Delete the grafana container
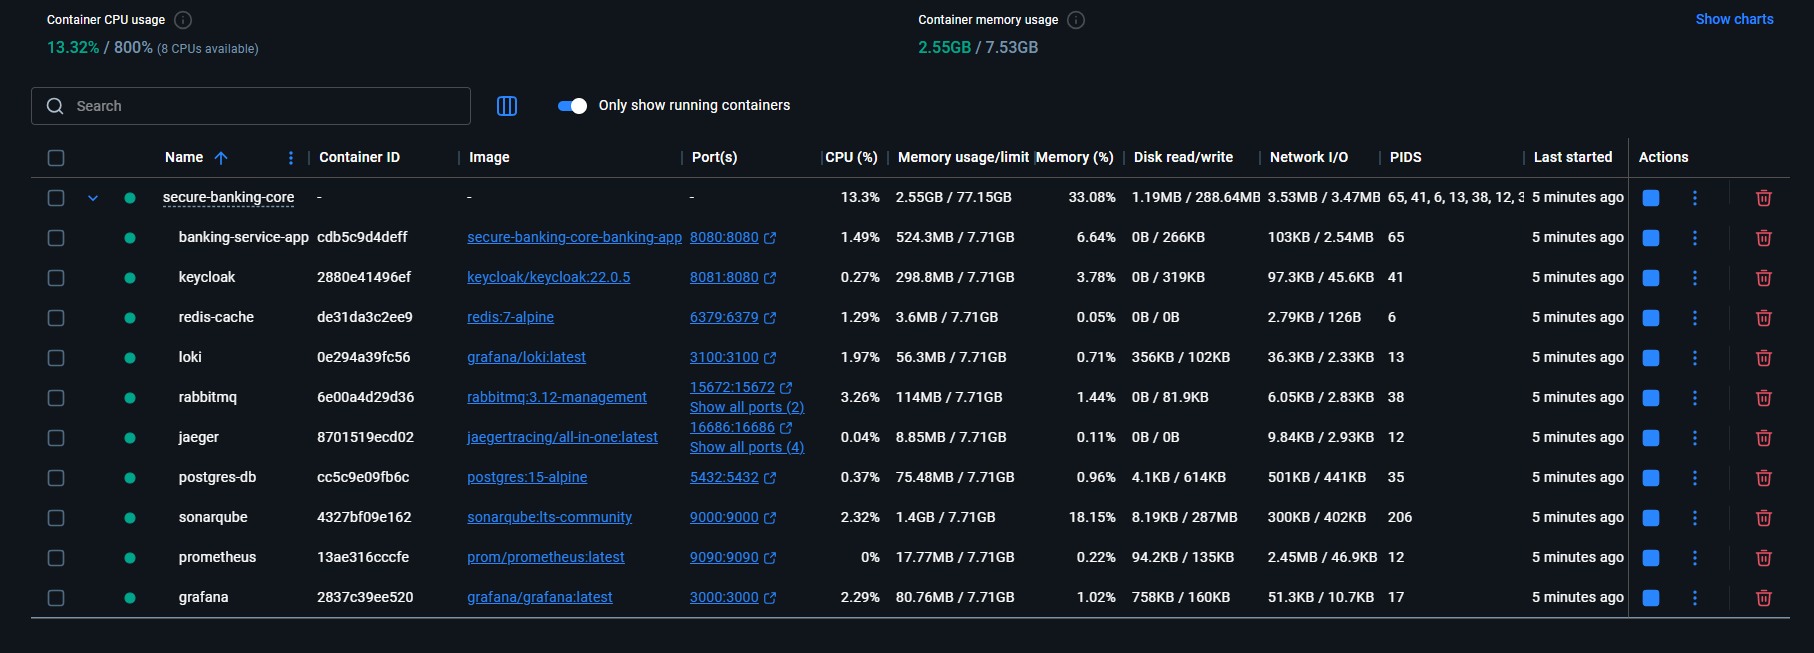1814x653 pixels. [1763, 598]
